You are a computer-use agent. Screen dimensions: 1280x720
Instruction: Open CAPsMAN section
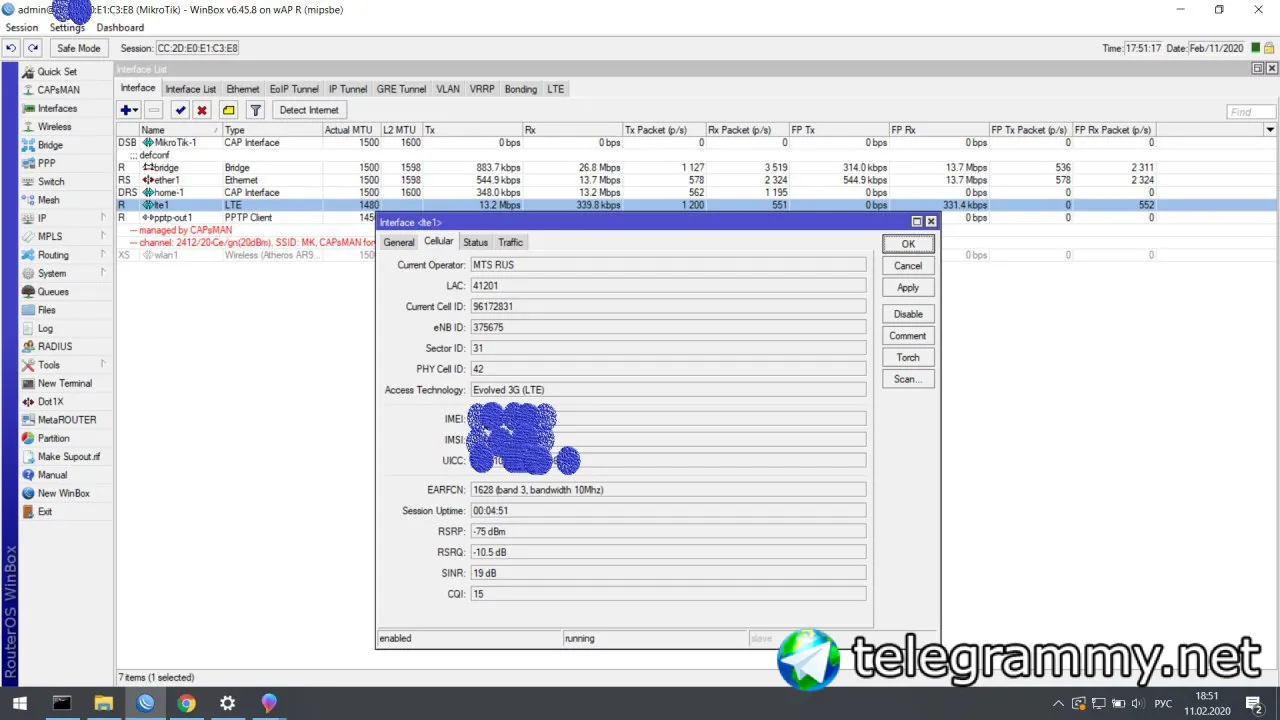58,90
